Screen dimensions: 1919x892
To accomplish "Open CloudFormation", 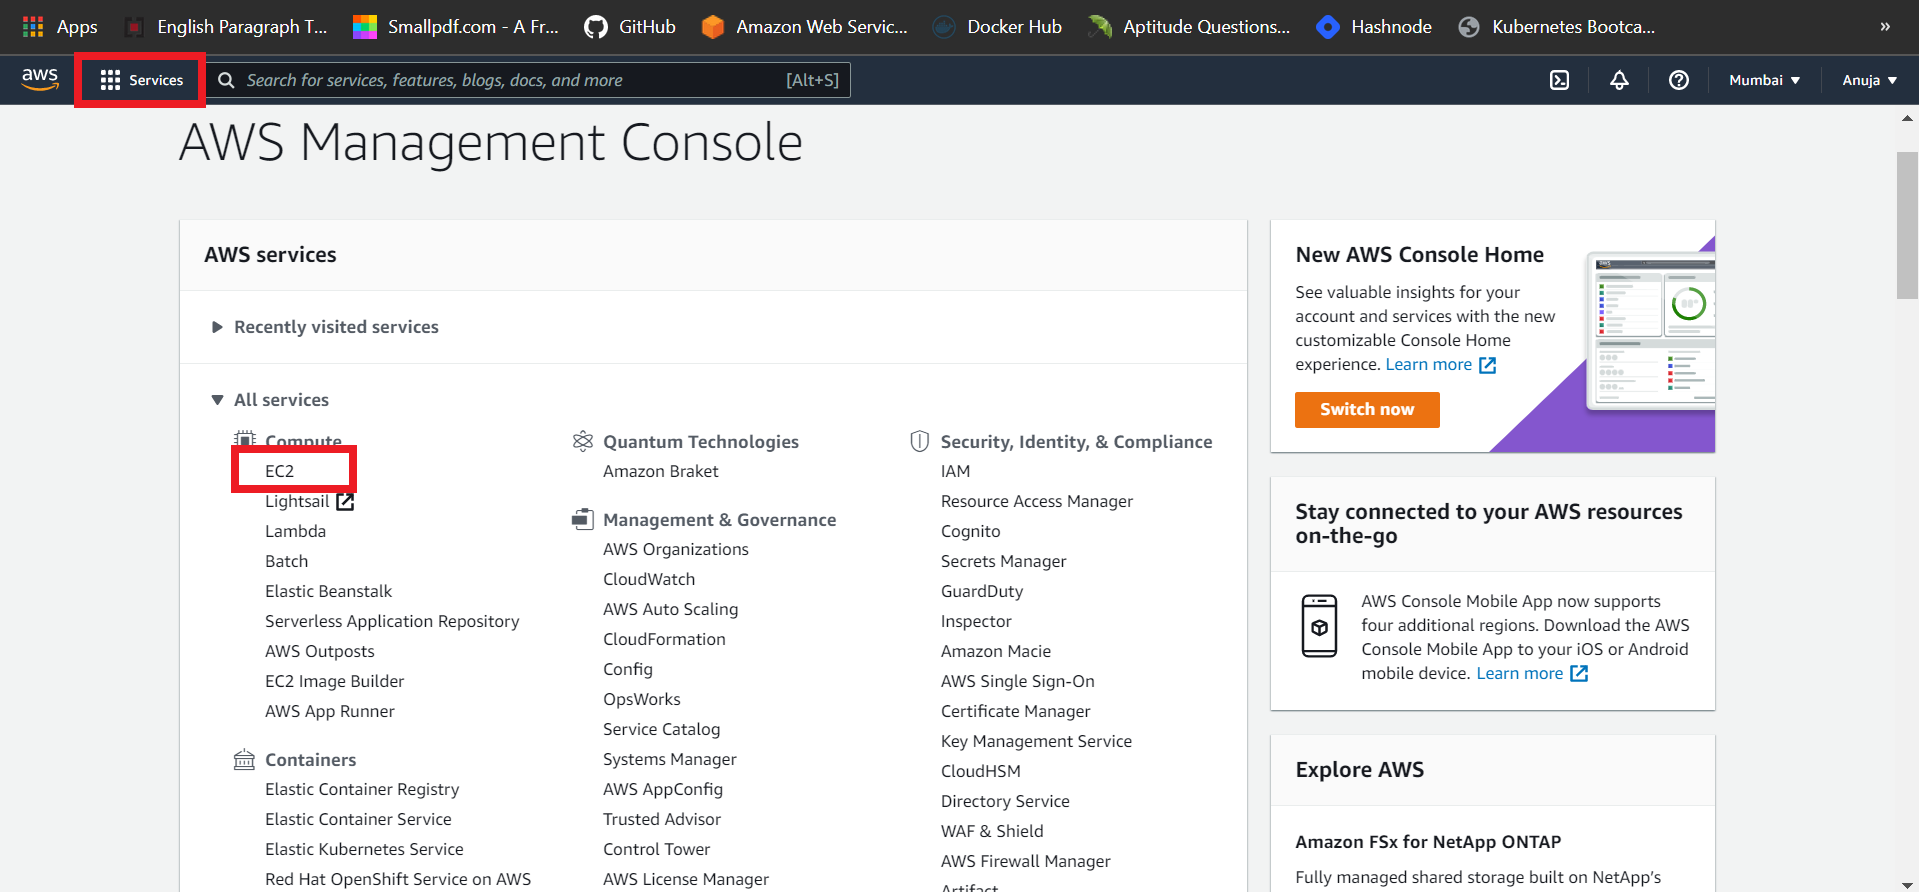I will (664, 639).
